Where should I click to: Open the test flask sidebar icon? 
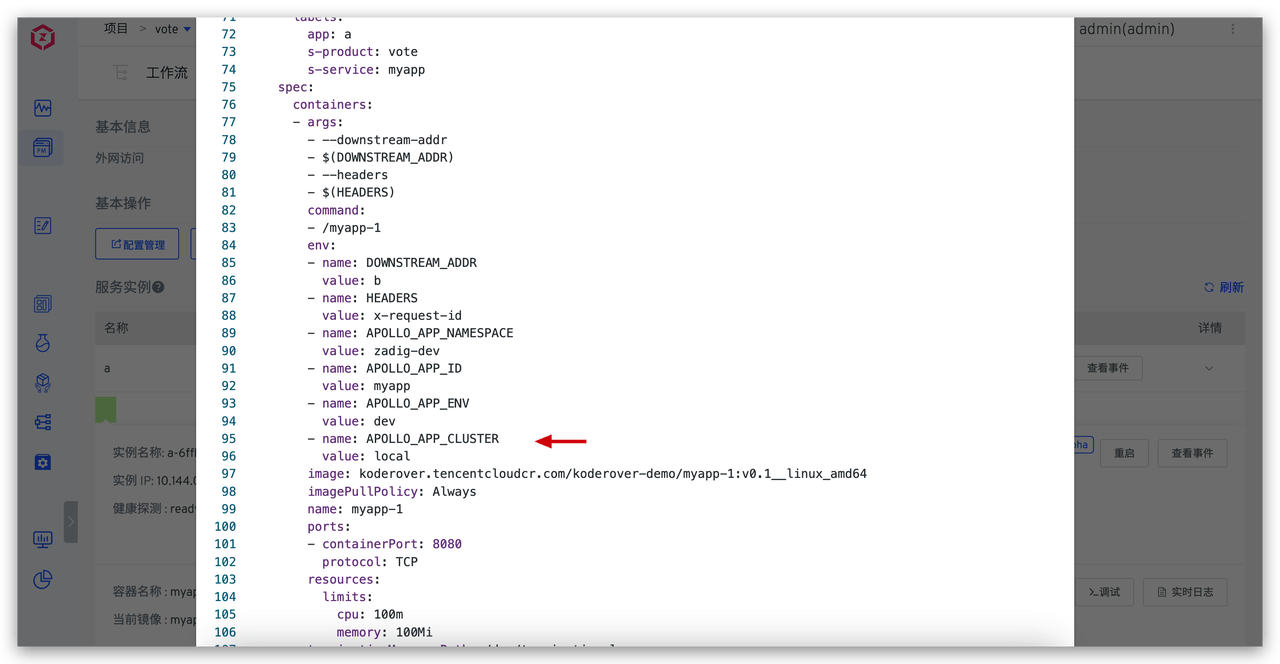[x=42, y=343]
